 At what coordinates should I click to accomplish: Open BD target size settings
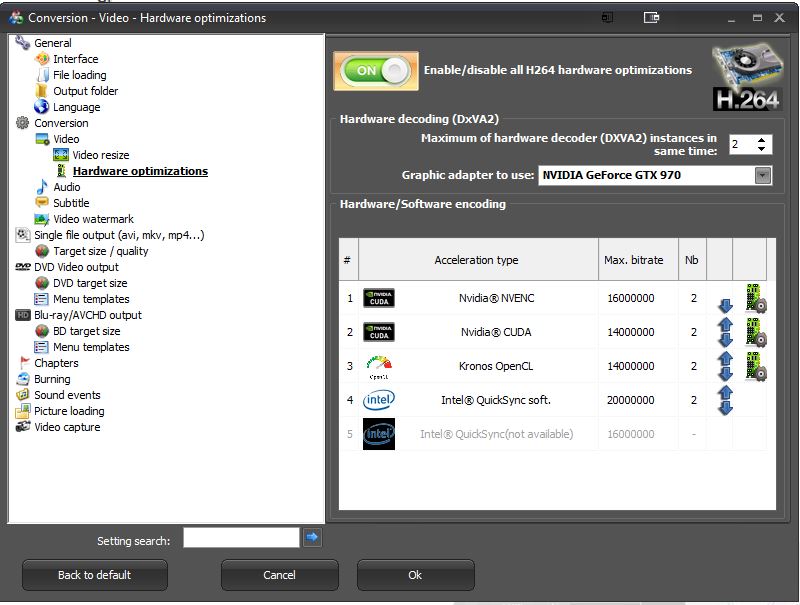coord(87,331)
